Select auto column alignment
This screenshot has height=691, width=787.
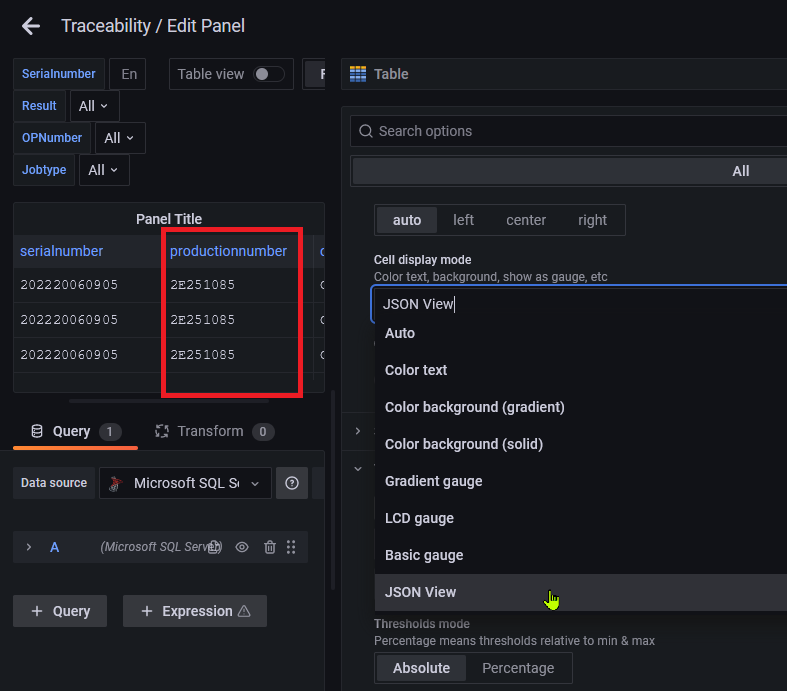click(407, 220)
